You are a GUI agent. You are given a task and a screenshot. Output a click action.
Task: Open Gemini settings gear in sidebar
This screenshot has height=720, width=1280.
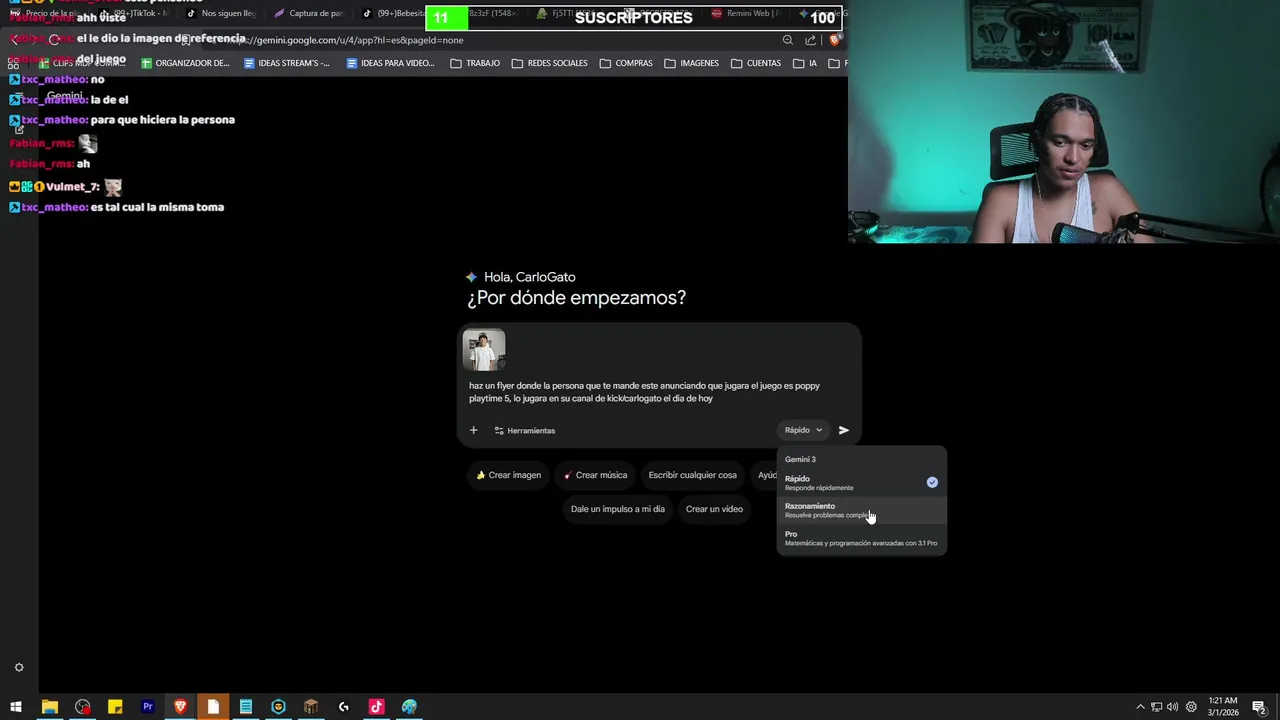[x=19, y=667]
